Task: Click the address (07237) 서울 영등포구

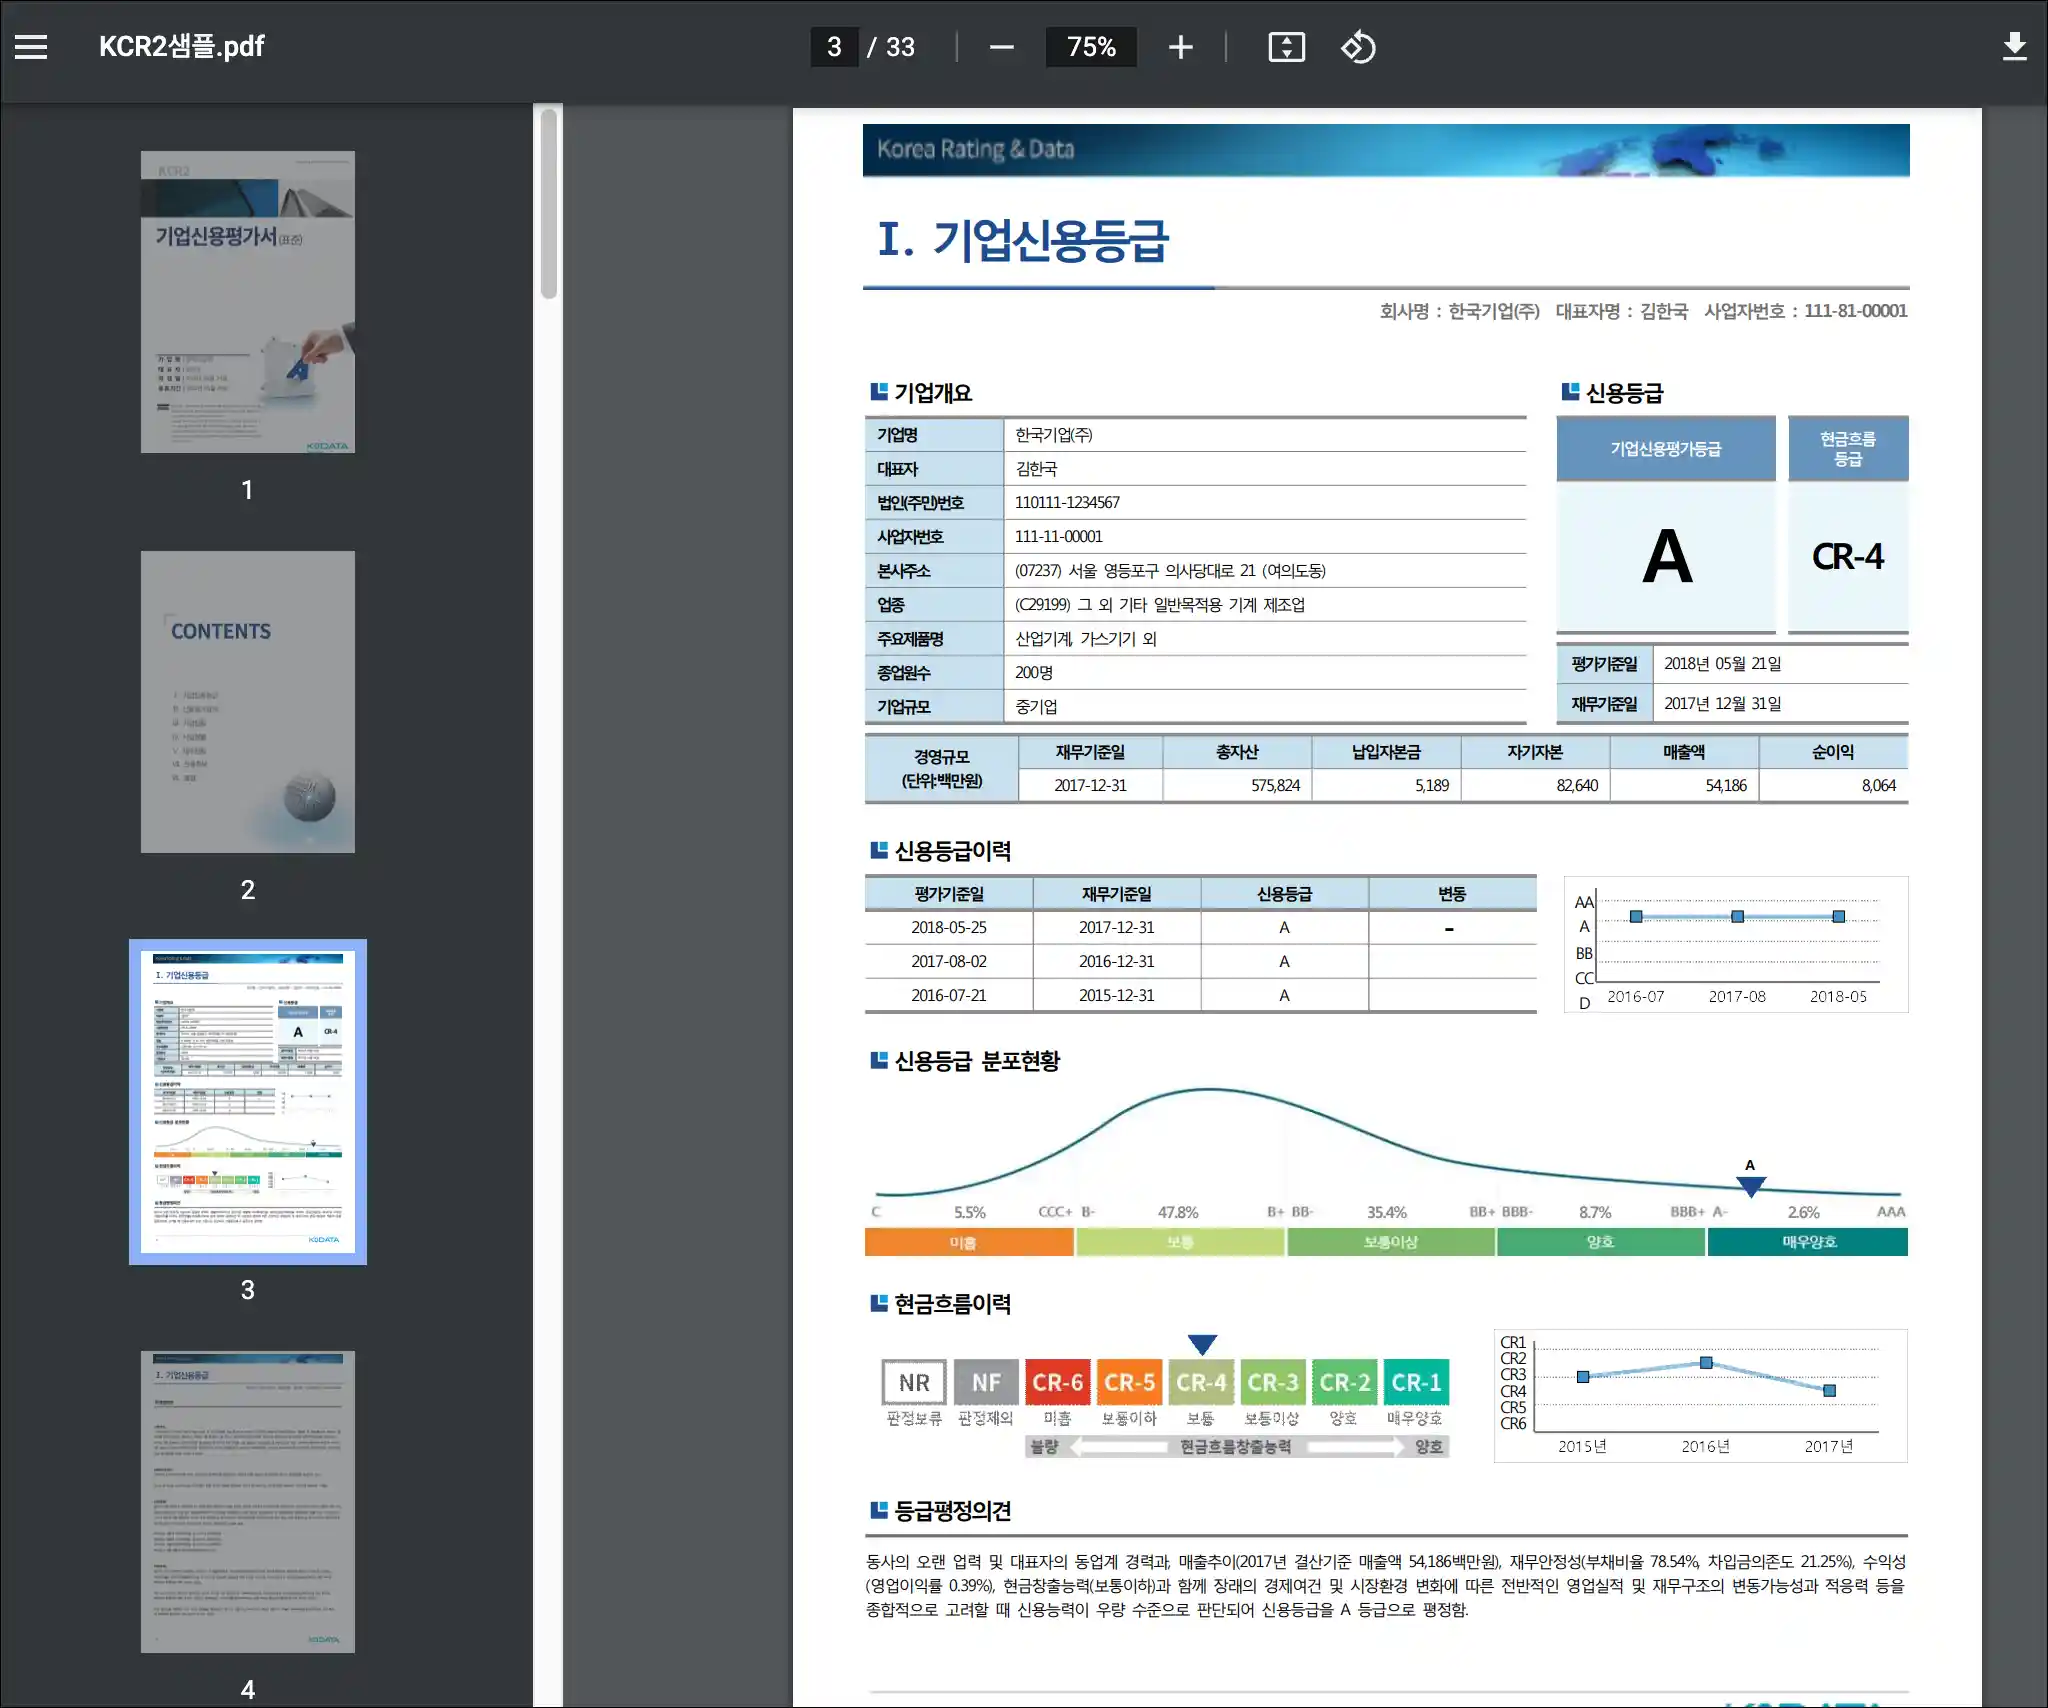Action: [1170, 571]
